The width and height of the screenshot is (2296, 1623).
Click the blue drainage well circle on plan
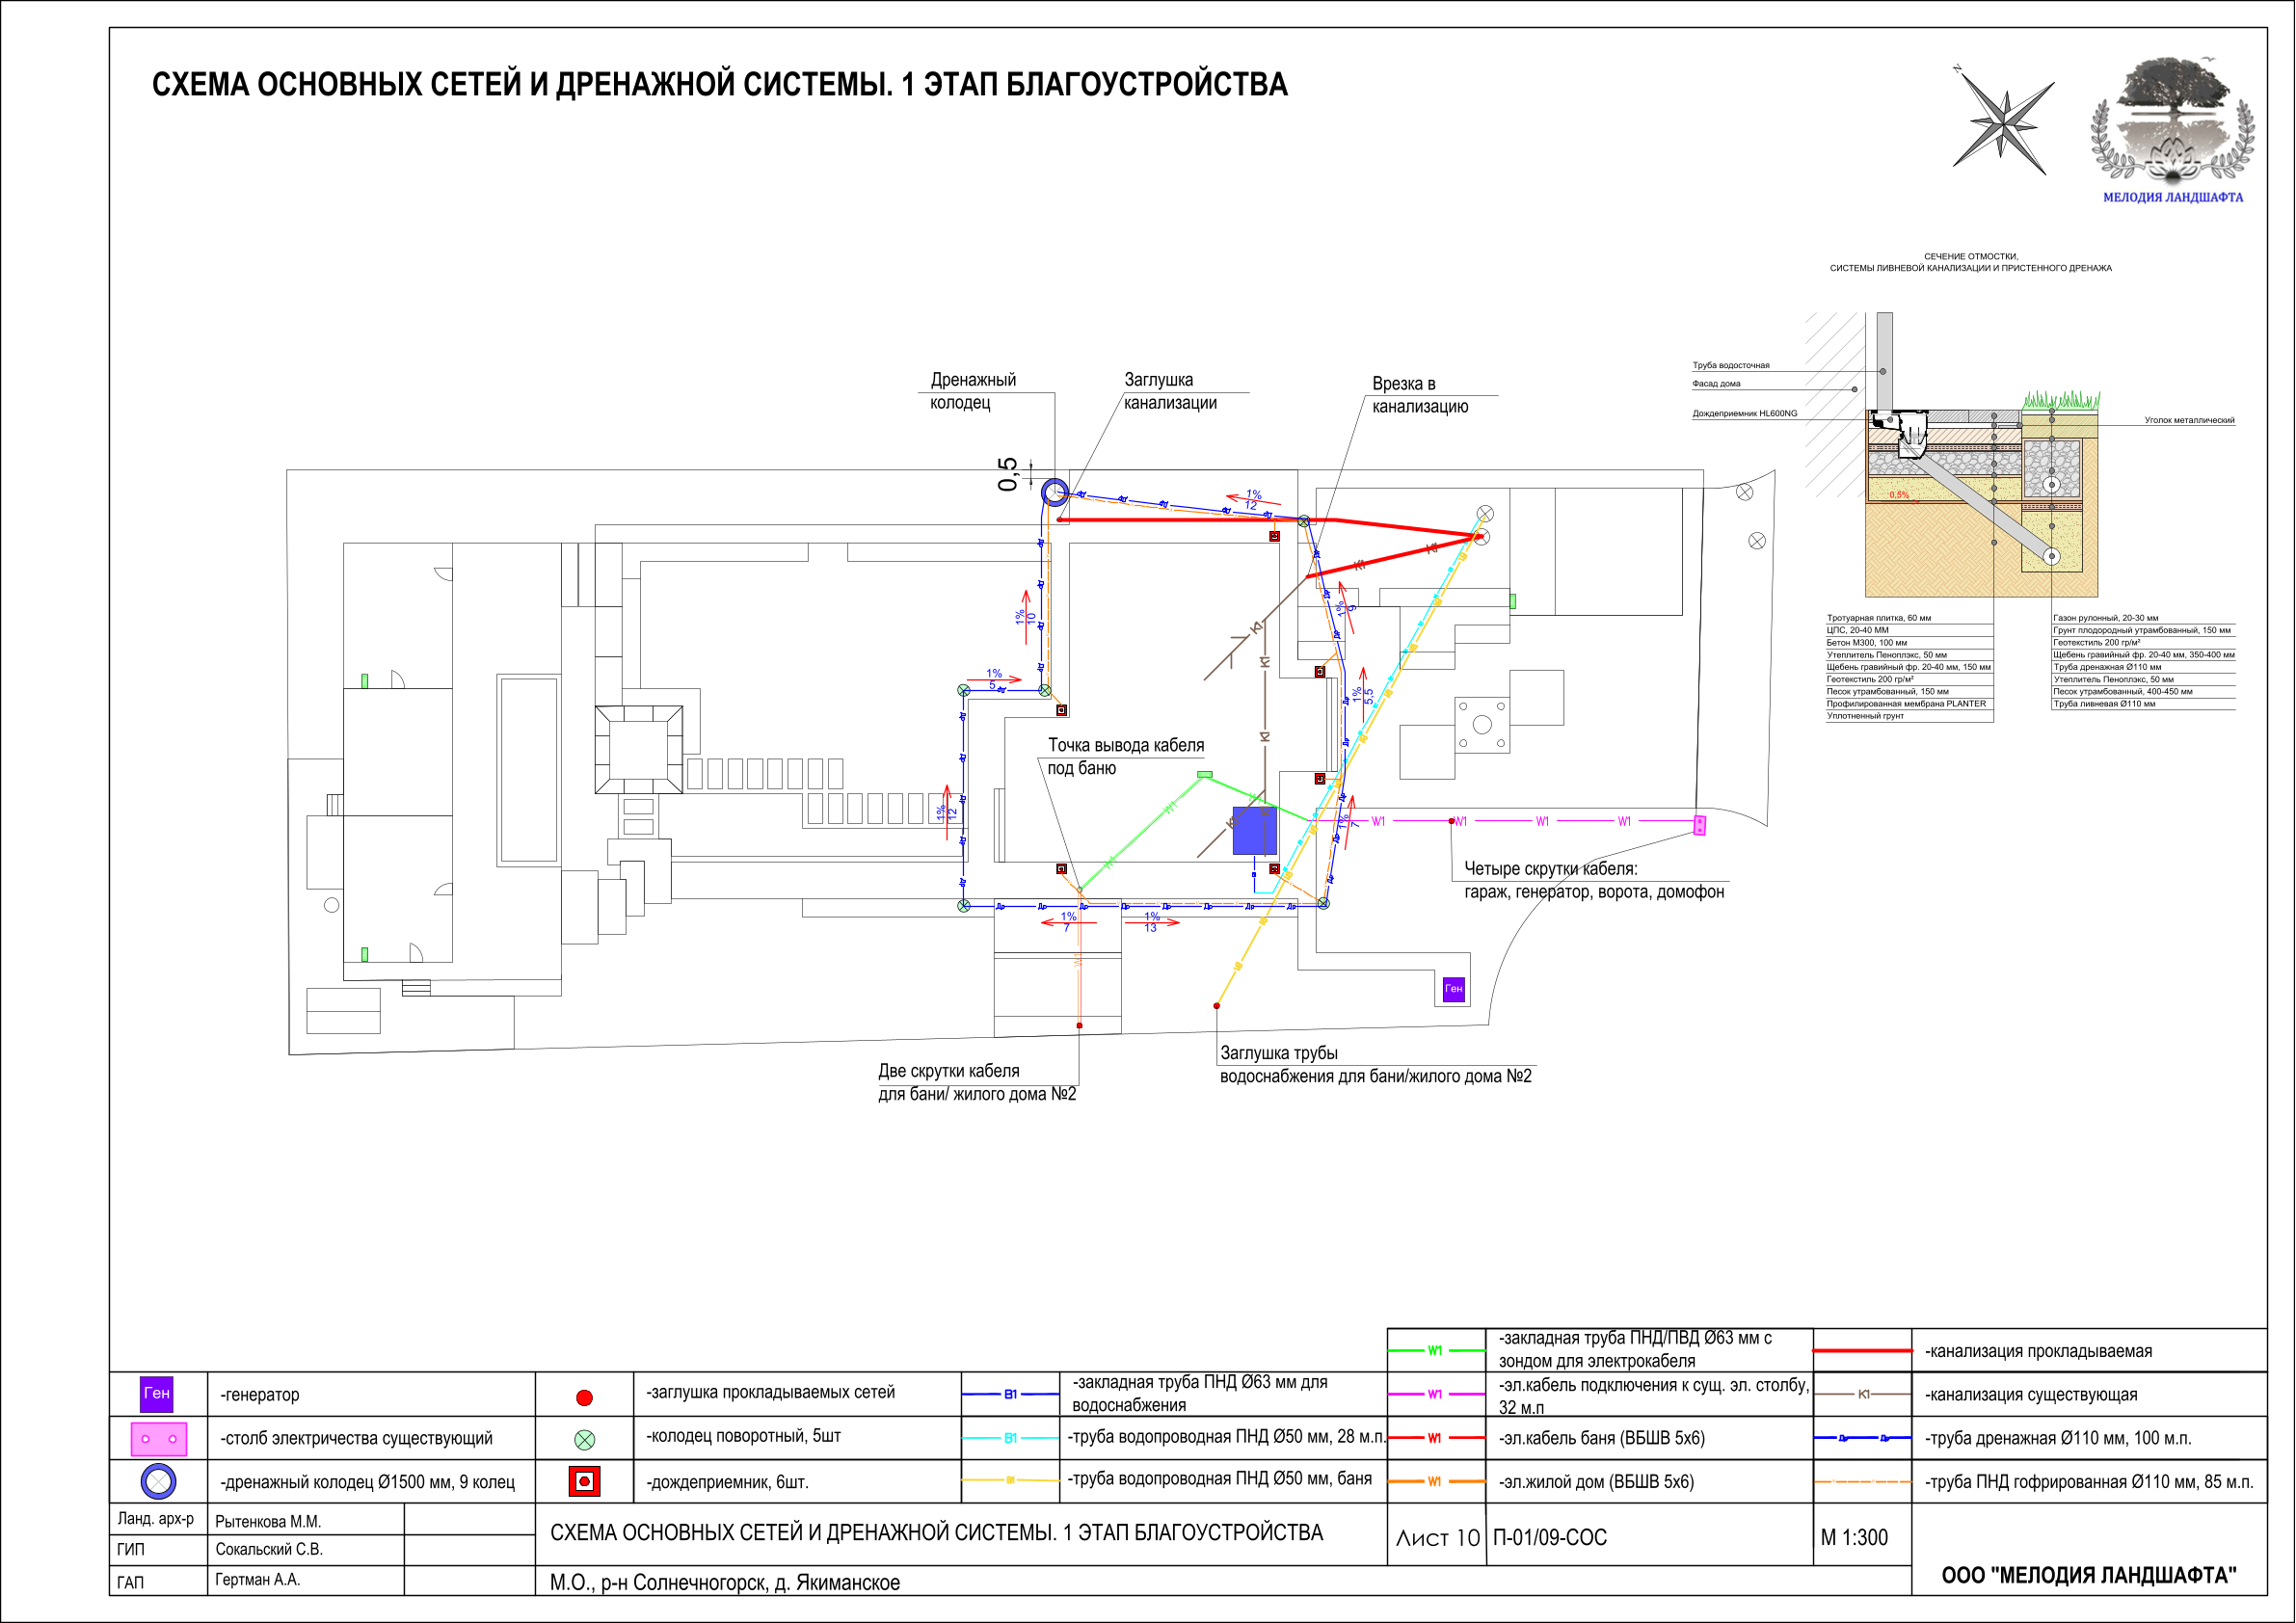pos(1055,492)
